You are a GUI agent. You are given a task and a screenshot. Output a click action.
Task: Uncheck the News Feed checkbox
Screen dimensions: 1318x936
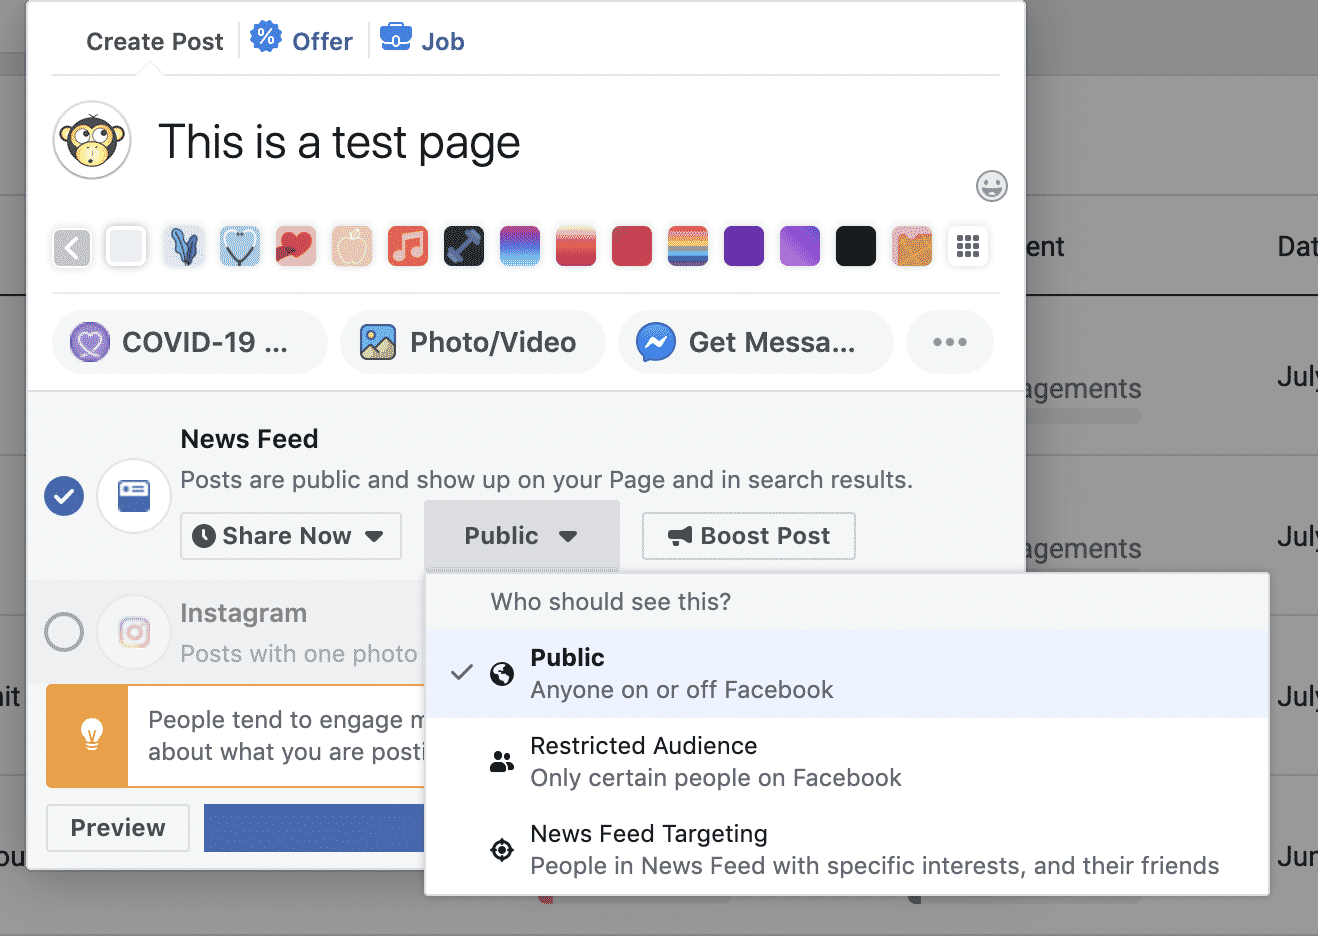(x=64, y=496)
